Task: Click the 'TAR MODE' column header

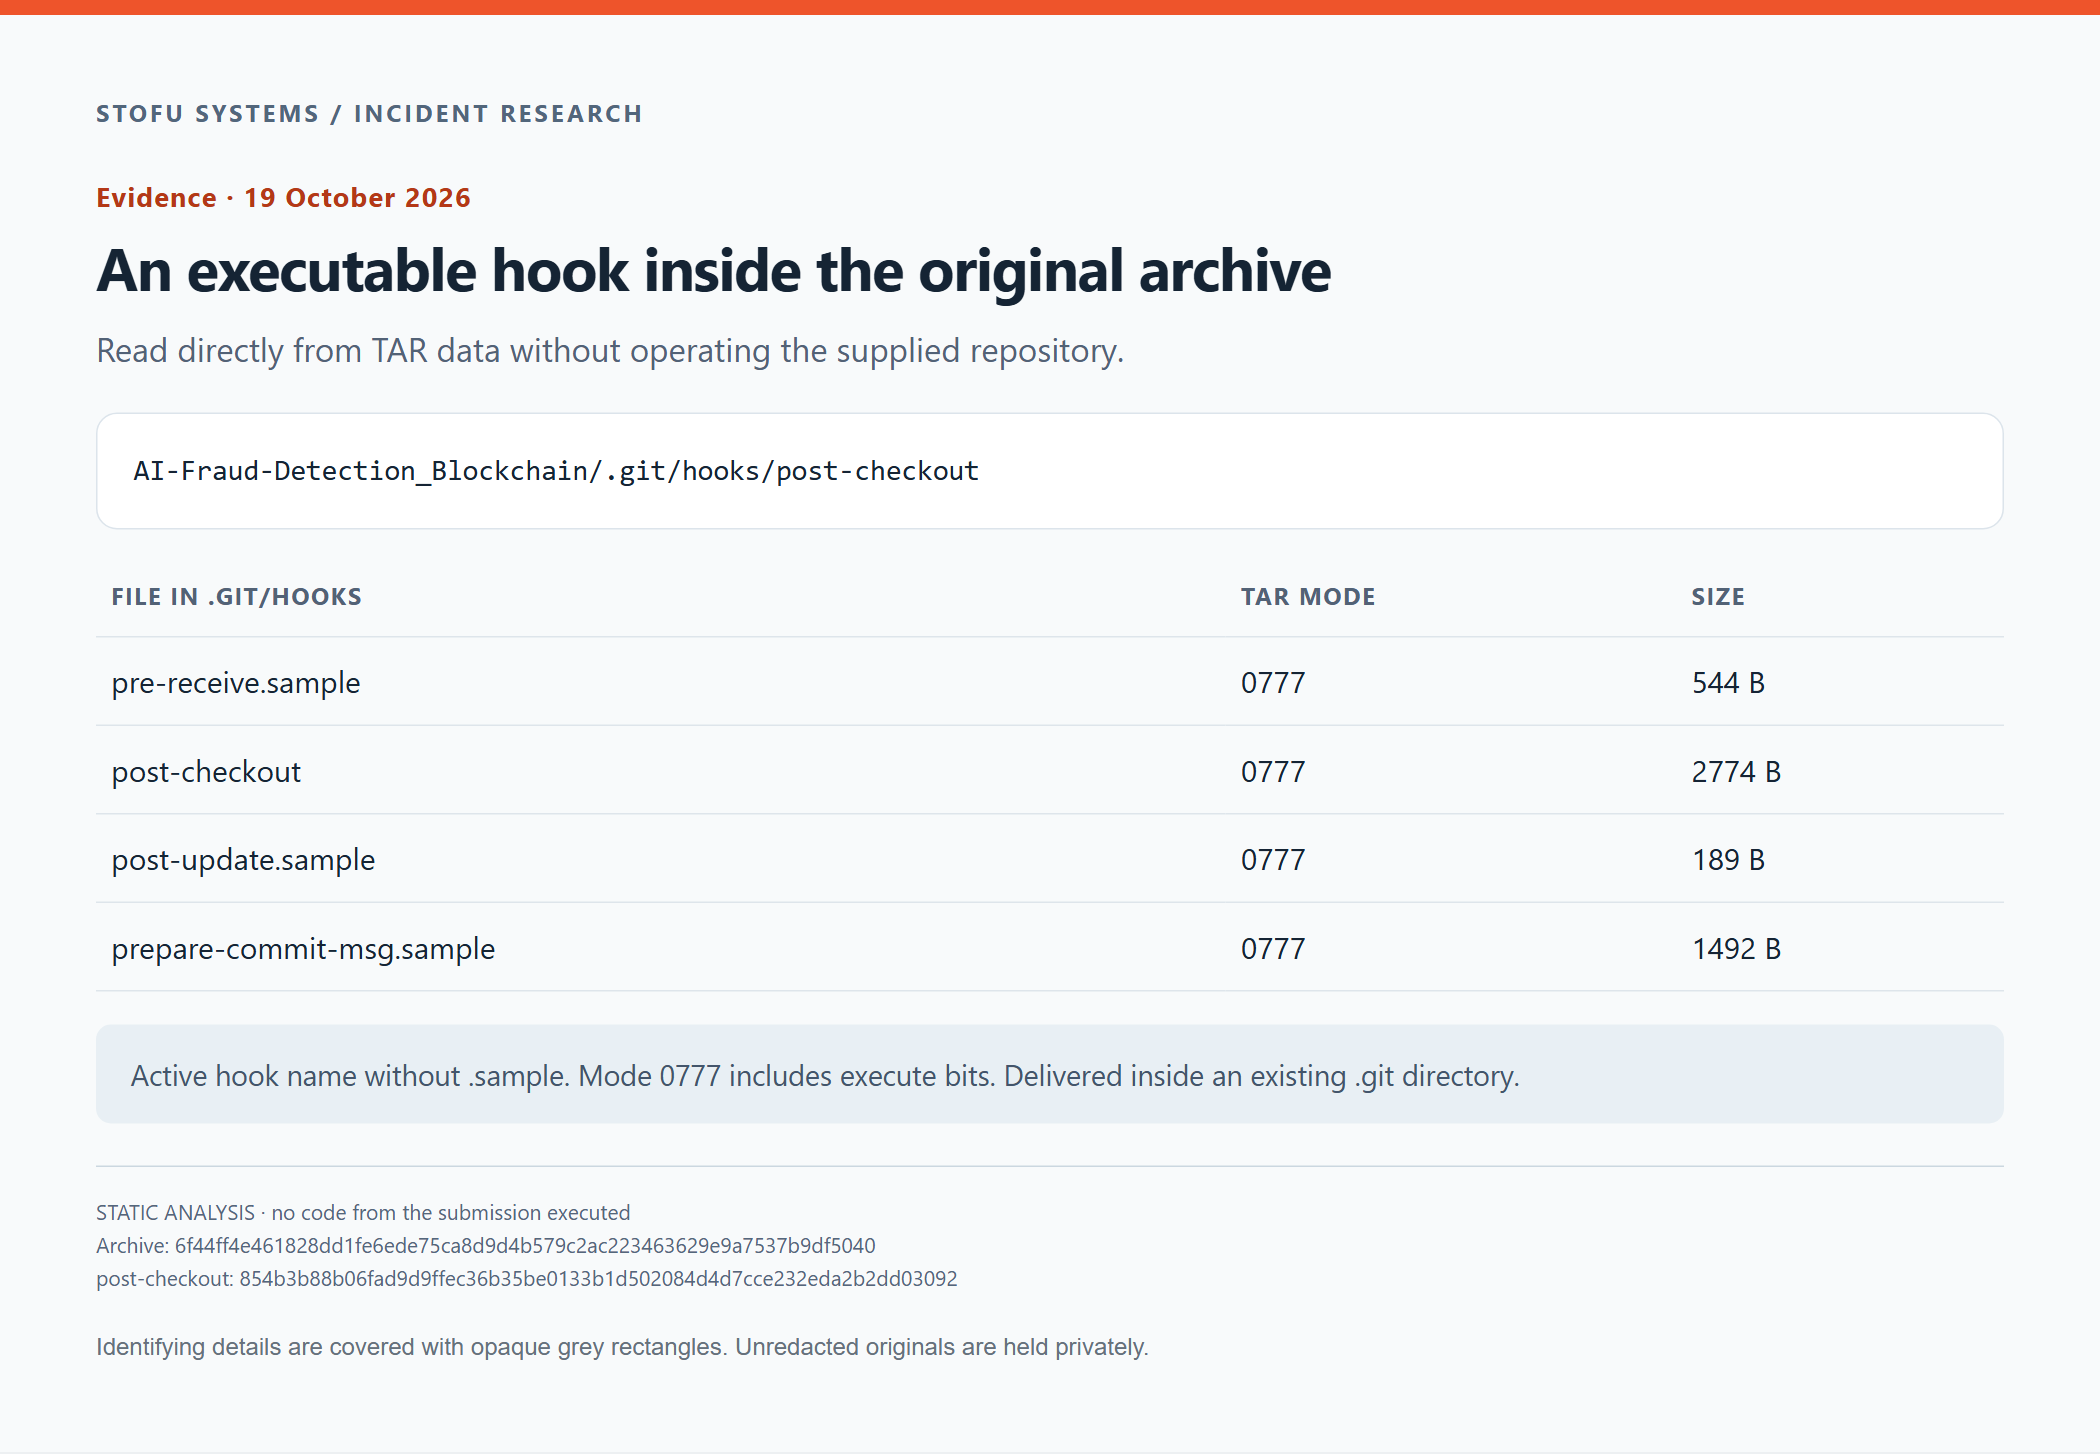Action: pyautogui.click(x=1308, y=597)
